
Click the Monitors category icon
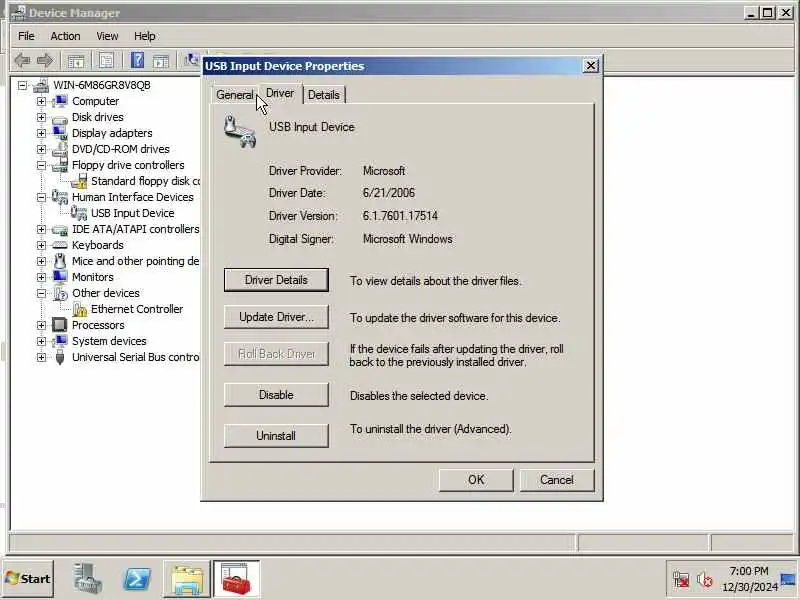click(60, 277)
